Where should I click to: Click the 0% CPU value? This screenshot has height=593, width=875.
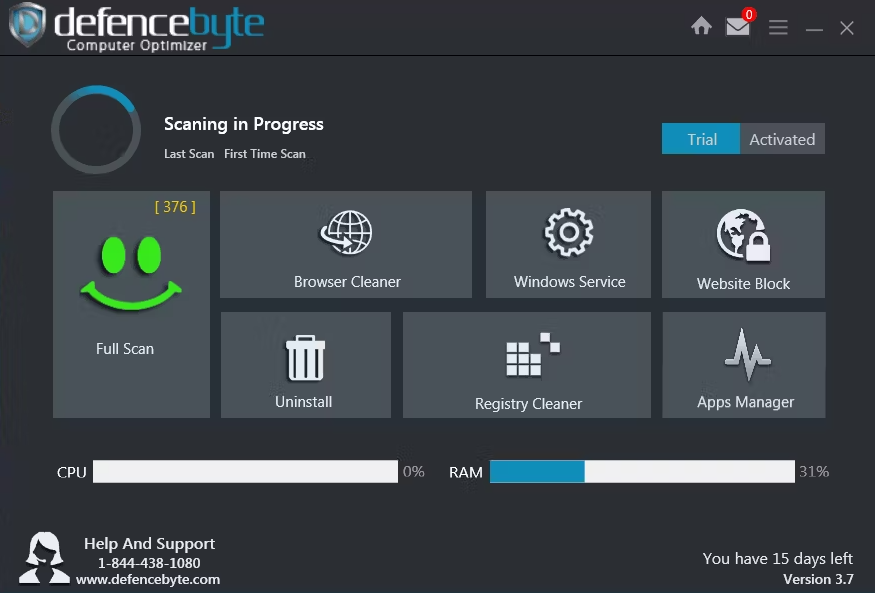414,472
